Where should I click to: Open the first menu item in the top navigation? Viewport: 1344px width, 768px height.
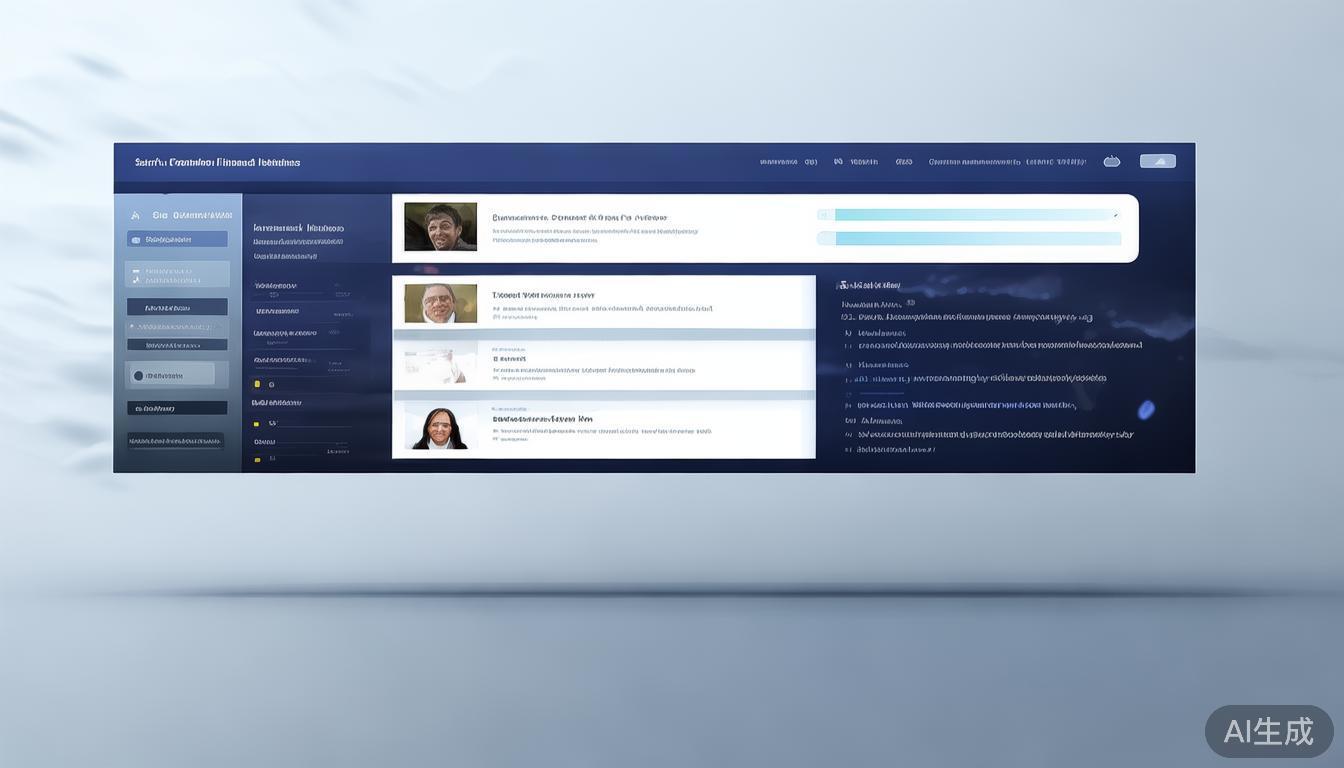[778, 161]
